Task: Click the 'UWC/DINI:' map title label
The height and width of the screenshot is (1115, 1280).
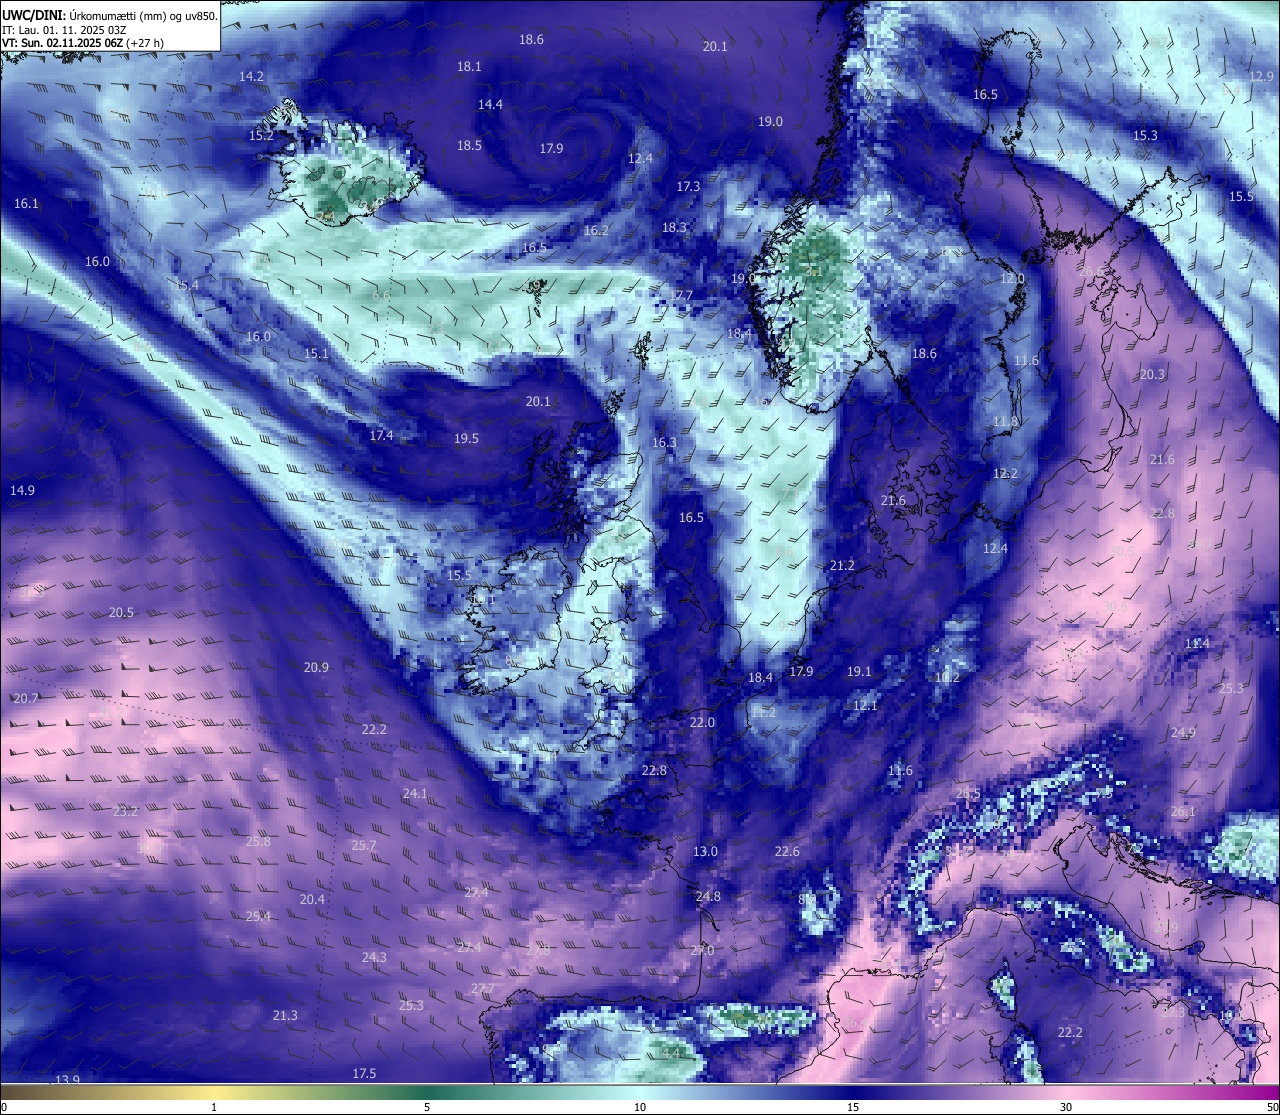Action: (x=32, y=15)
